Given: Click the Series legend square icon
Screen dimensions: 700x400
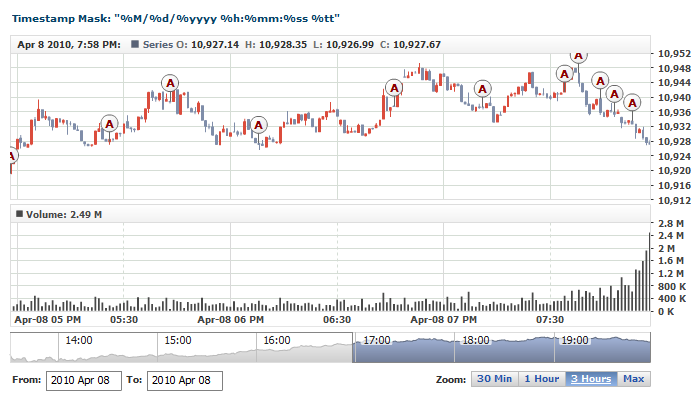Looking at the screenshot, I should [x=134, y=45].
